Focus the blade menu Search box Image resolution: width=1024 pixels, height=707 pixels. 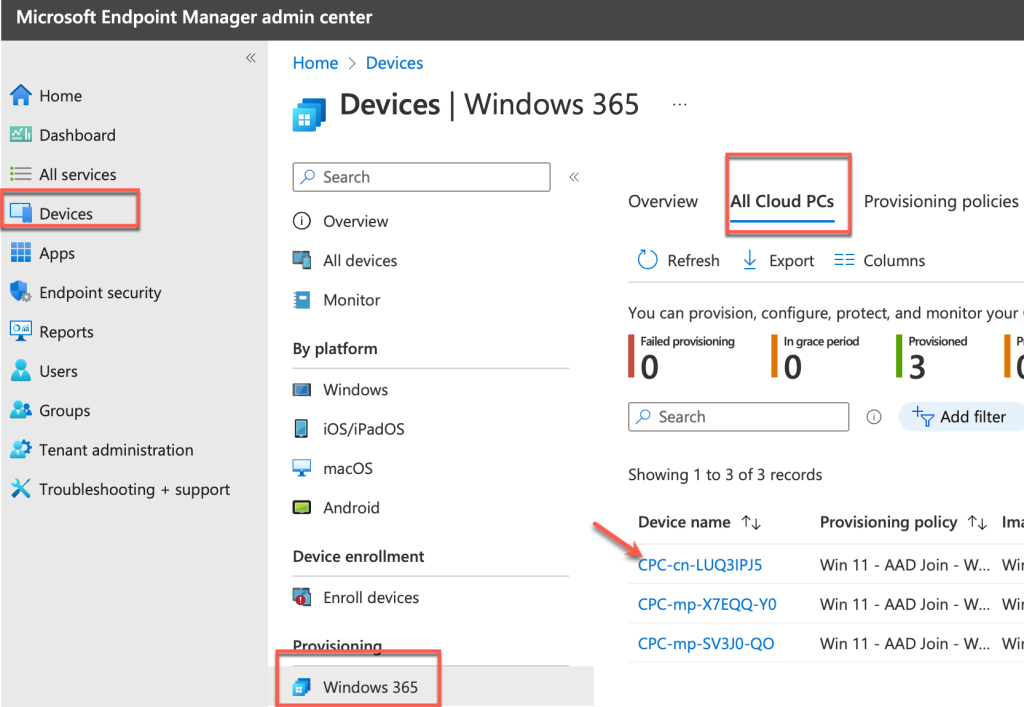(x=421, y=177)
